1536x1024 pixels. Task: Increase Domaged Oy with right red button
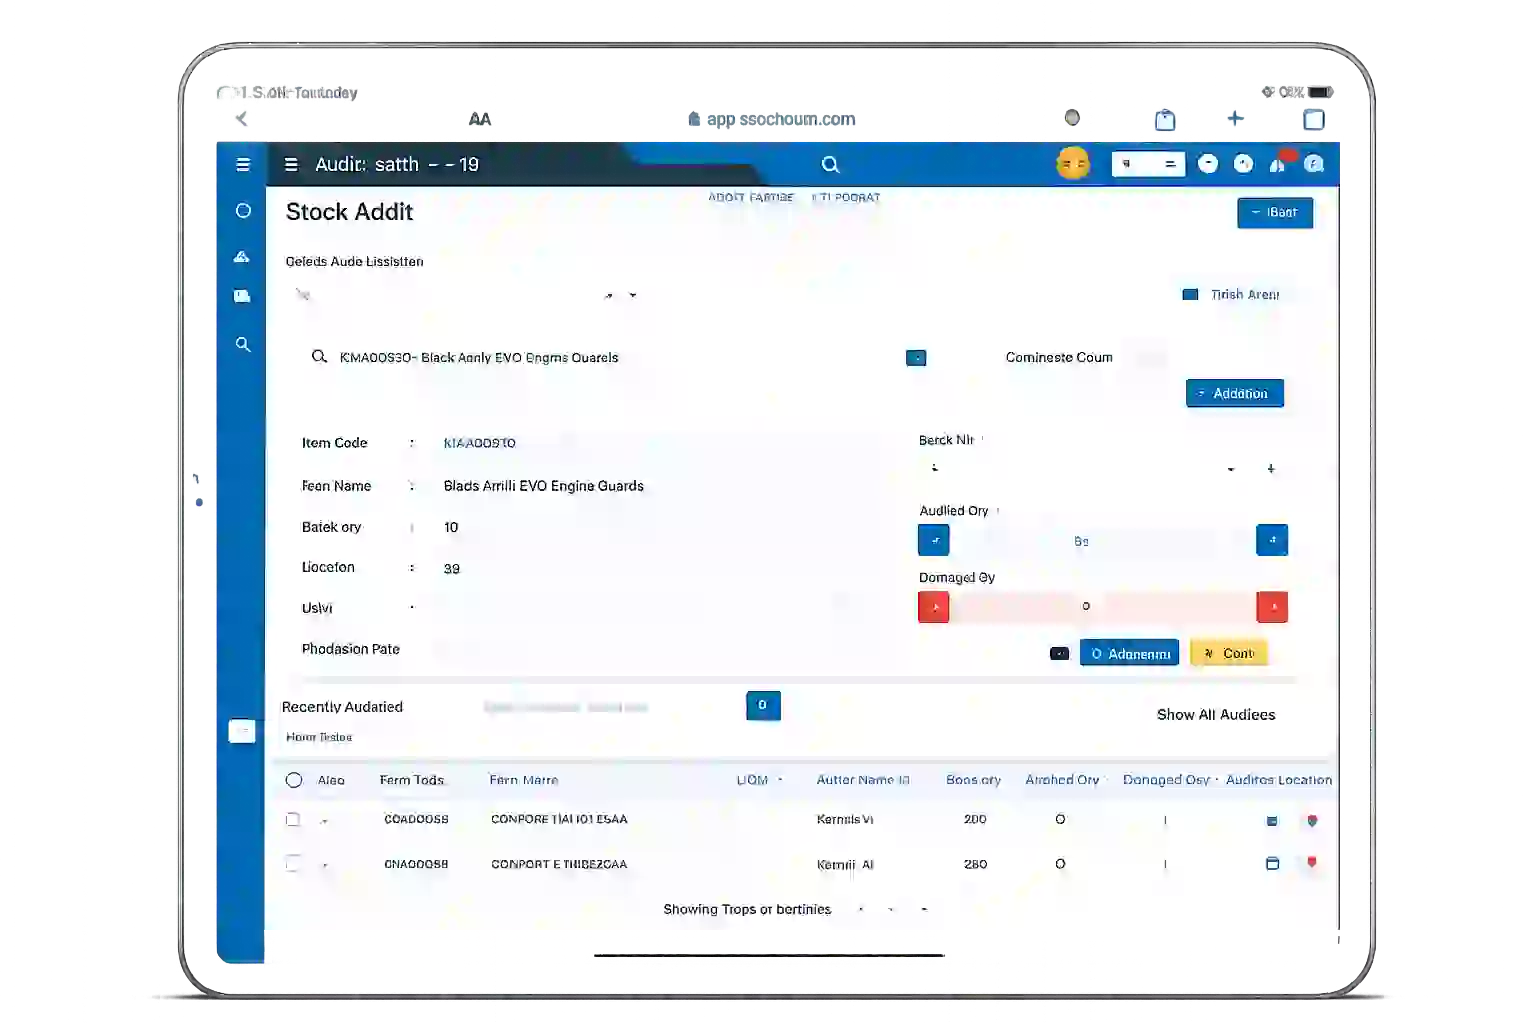click(x=1272, y=607)
